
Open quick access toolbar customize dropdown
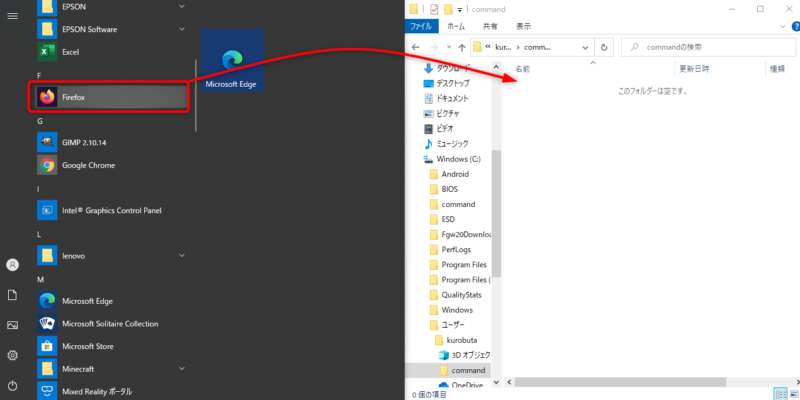(x=459, y=9)
